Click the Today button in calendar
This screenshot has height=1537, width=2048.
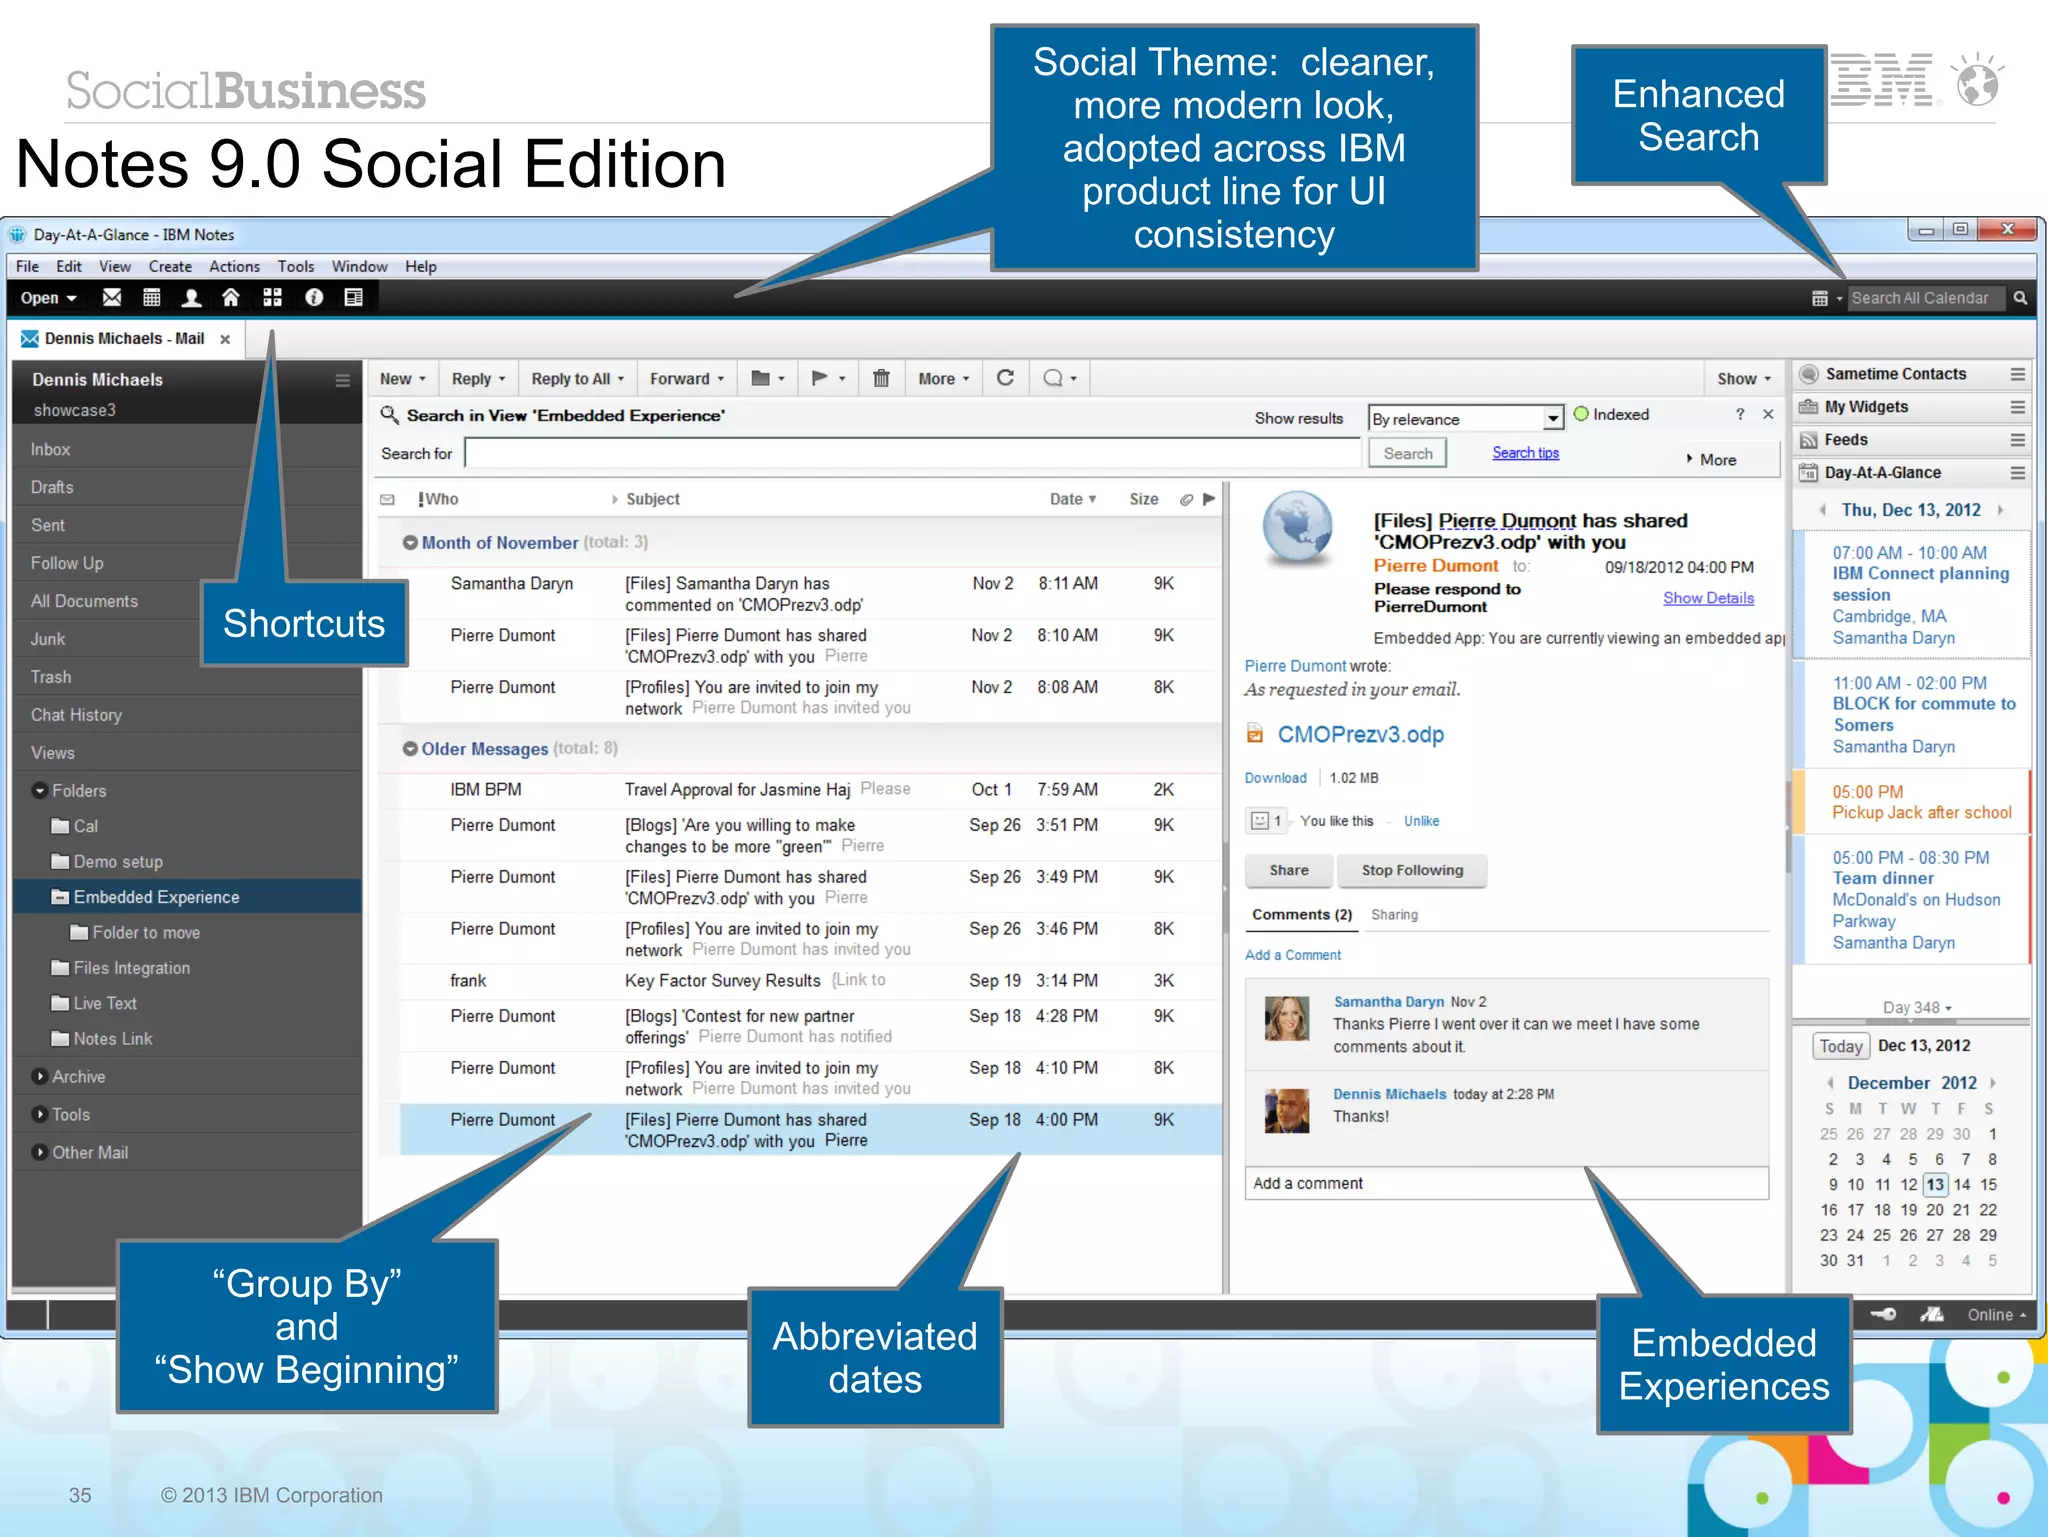pos(1840,1046)
